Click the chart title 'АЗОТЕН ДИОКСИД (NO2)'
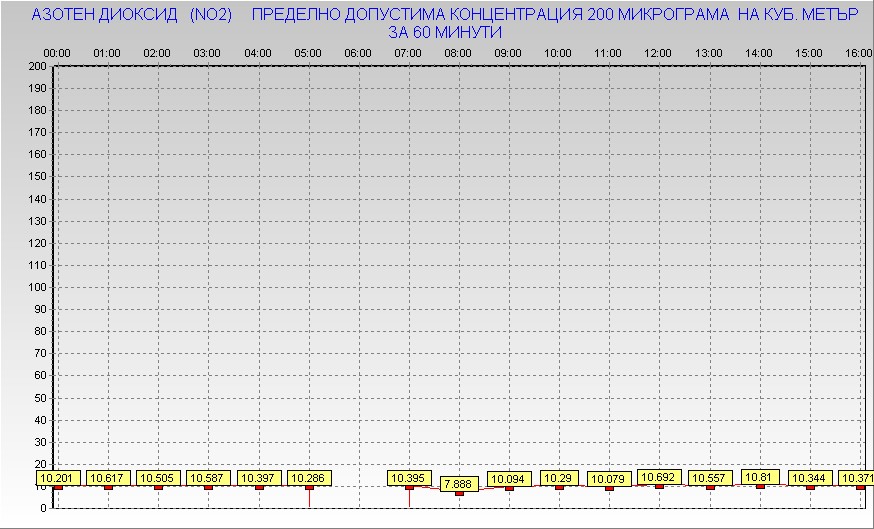The height and width of the screenshot is (529, 874). pyautogui.click(x=132, y=16)
